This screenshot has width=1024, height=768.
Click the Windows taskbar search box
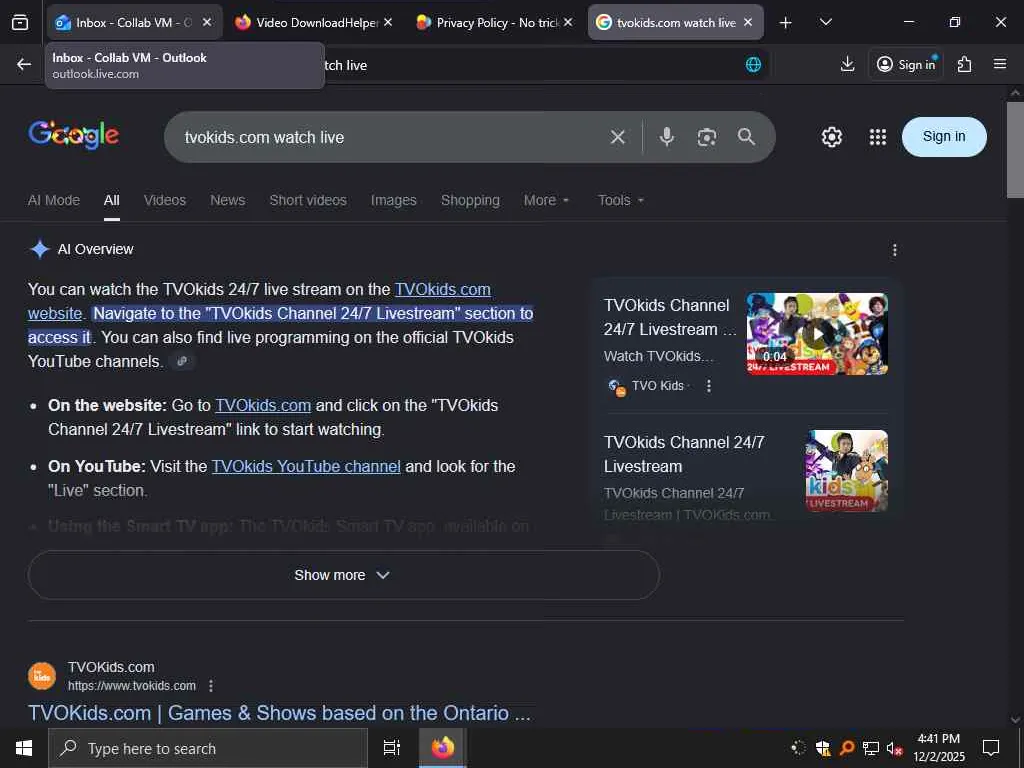click(x=208, y=748)
